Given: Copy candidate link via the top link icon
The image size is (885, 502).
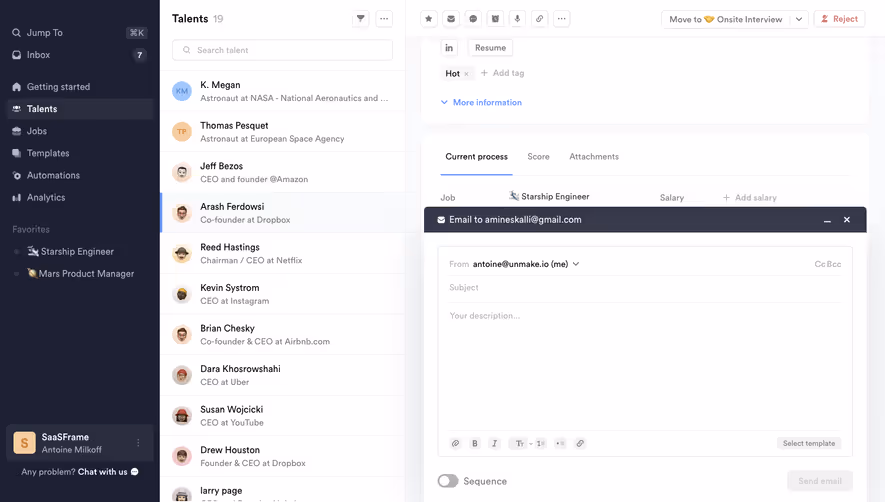Looking at the screenshot, I should (x=540, y=19).
